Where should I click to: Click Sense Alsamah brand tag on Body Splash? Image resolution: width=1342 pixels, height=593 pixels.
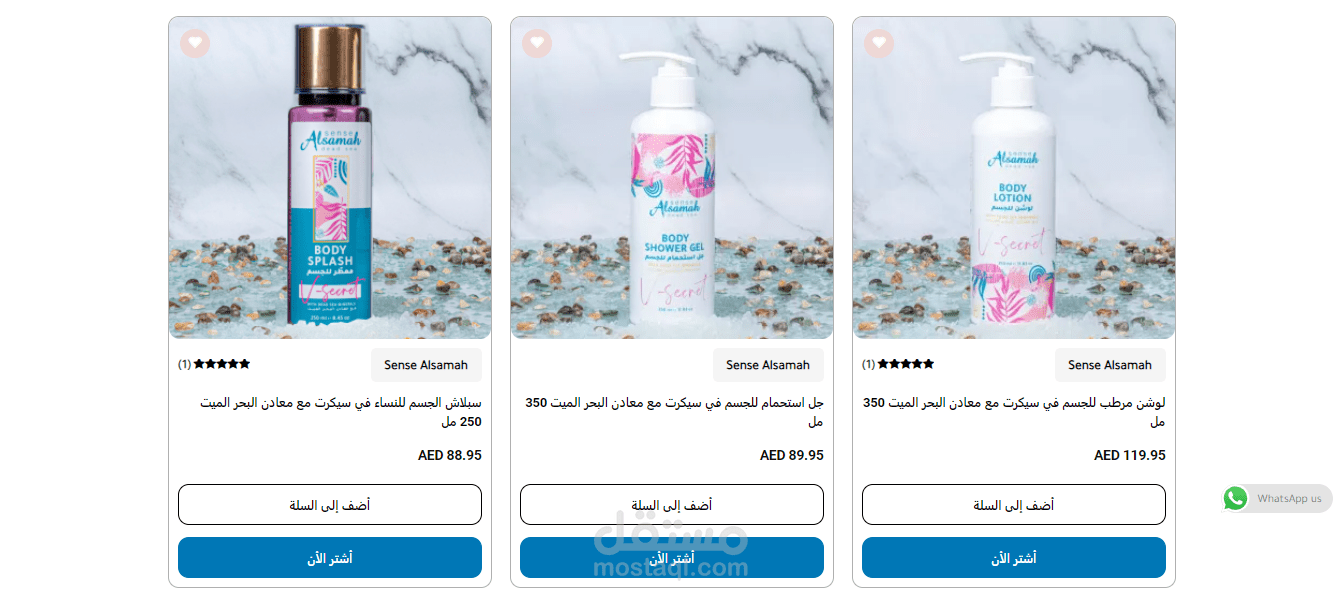426,365
